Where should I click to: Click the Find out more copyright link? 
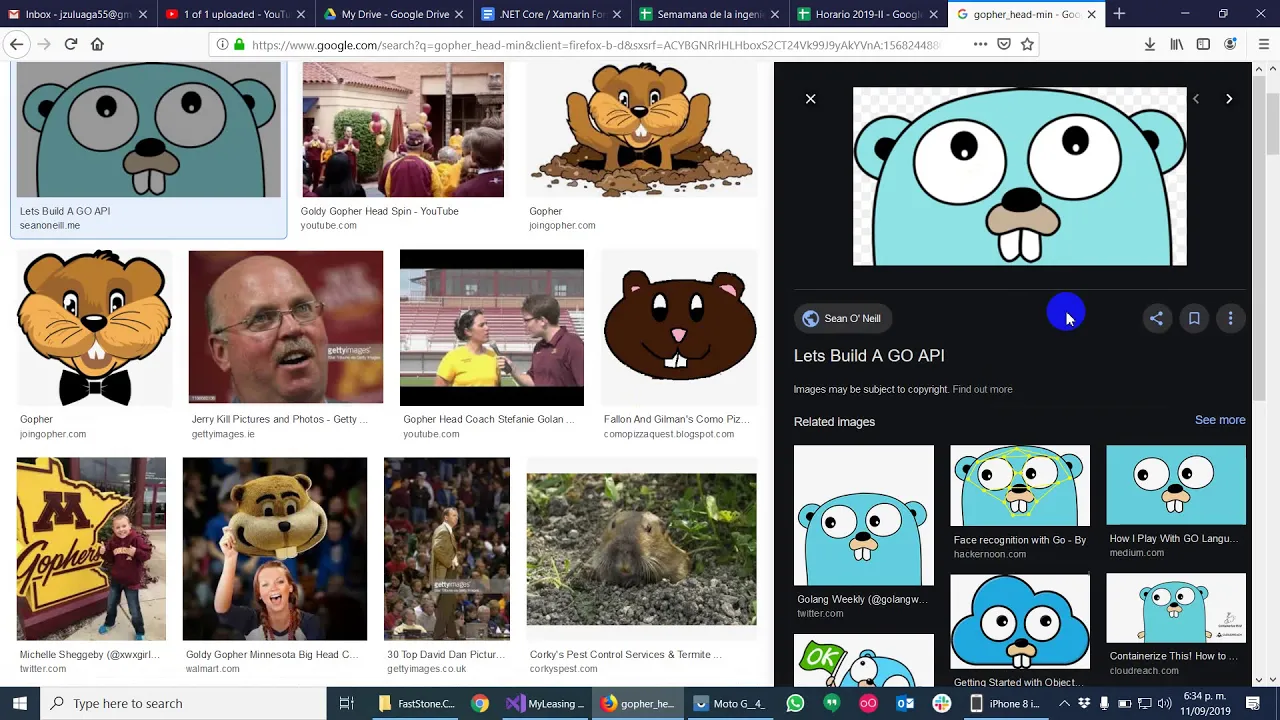(x=982, y=389)
